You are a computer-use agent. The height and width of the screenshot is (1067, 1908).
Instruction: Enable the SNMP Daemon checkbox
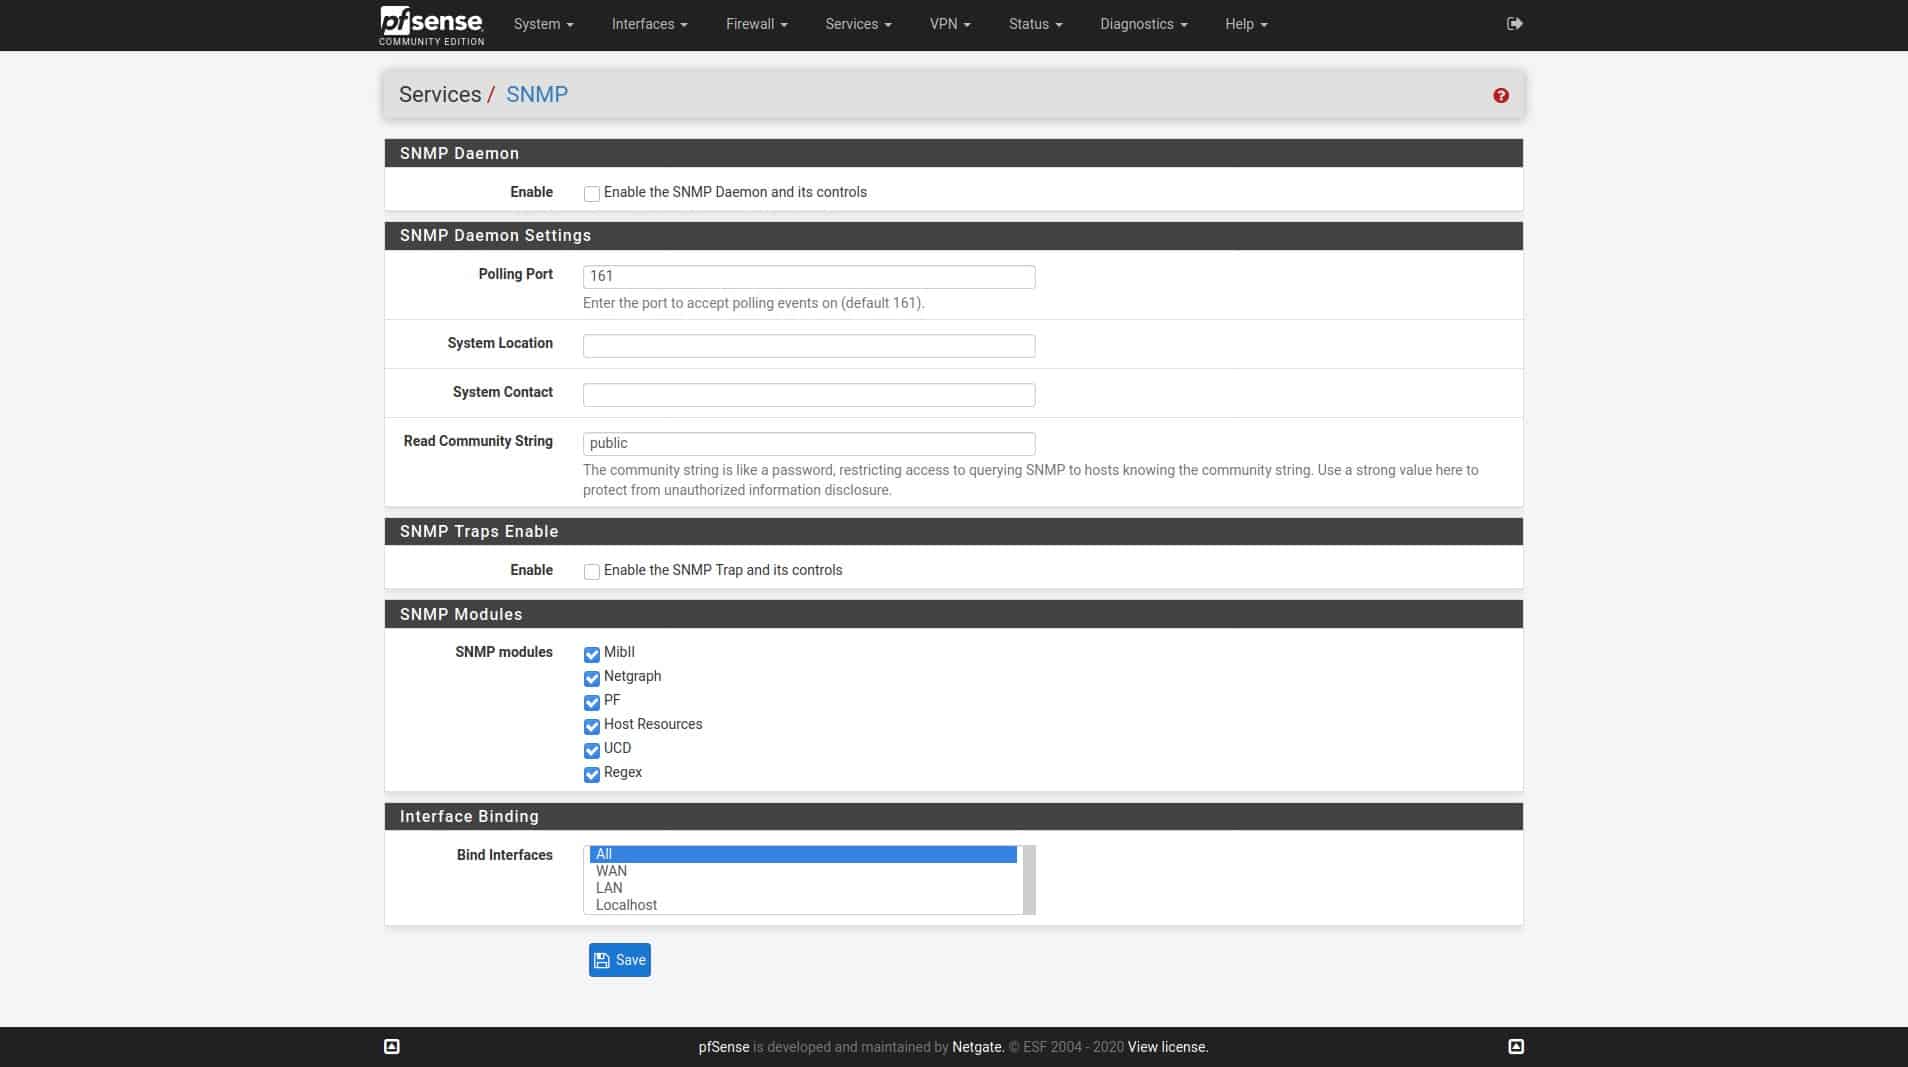pyautogui.click(x=592, y=194)
